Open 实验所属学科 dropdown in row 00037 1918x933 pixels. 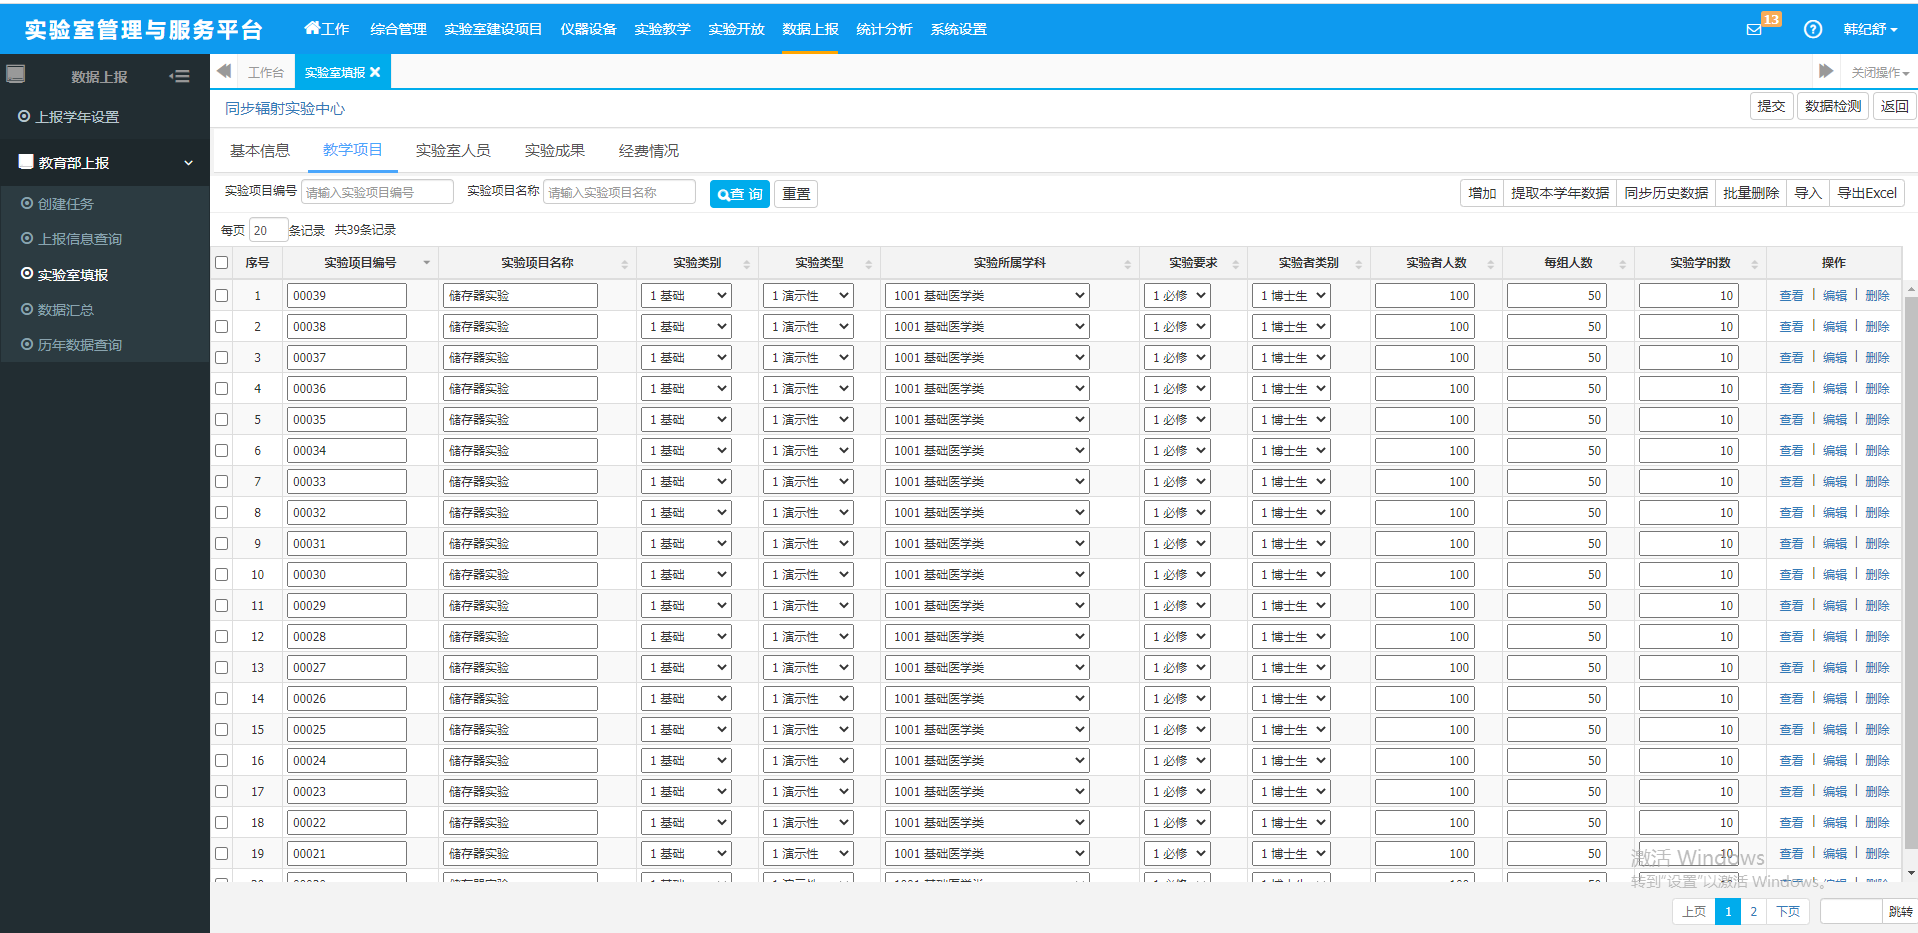[987, 358]
